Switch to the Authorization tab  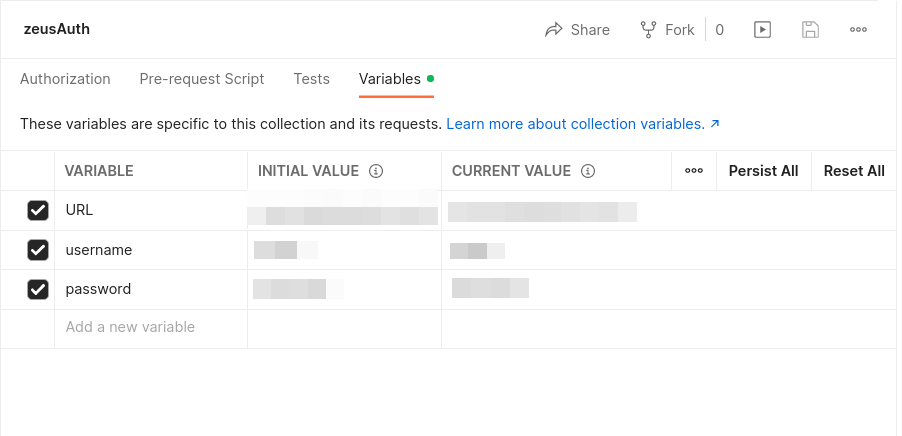(65, 79)
